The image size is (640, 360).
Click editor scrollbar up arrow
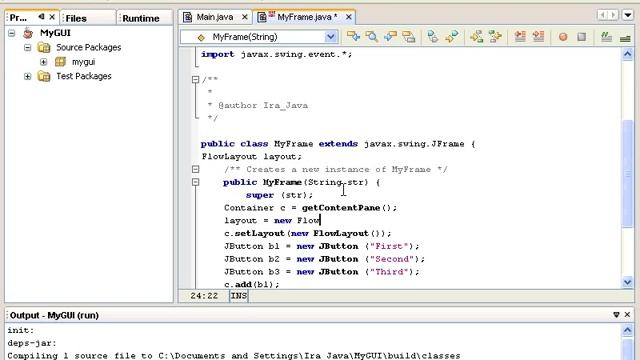(x=628, y=54)
